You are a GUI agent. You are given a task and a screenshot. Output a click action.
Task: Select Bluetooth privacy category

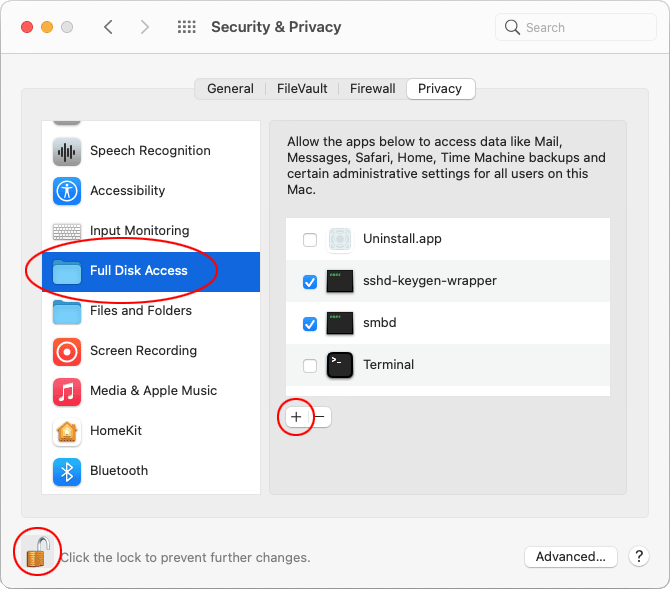coord(151,471)
